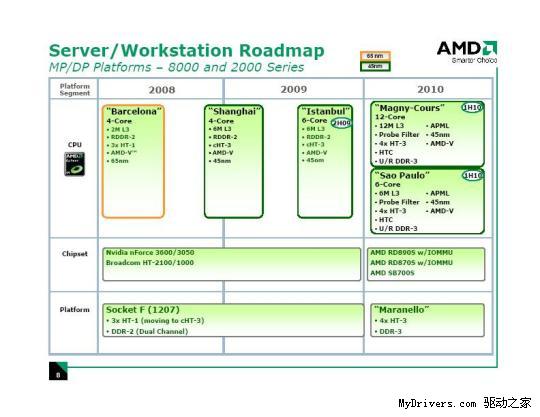540x417 pixels.
Task: Click DDR-2 (Dual Channel) bullet
Action: point(147,332)
